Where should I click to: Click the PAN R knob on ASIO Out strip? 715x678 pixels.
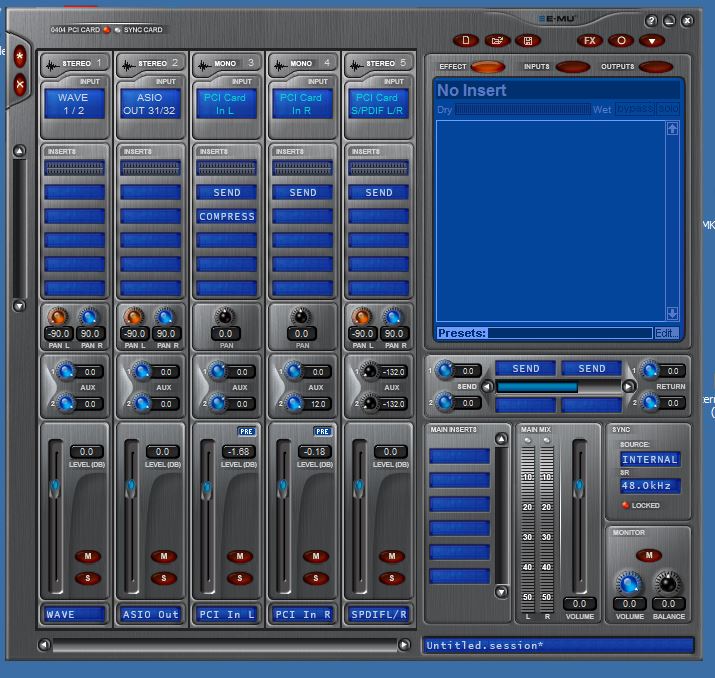tap(165, 316)
